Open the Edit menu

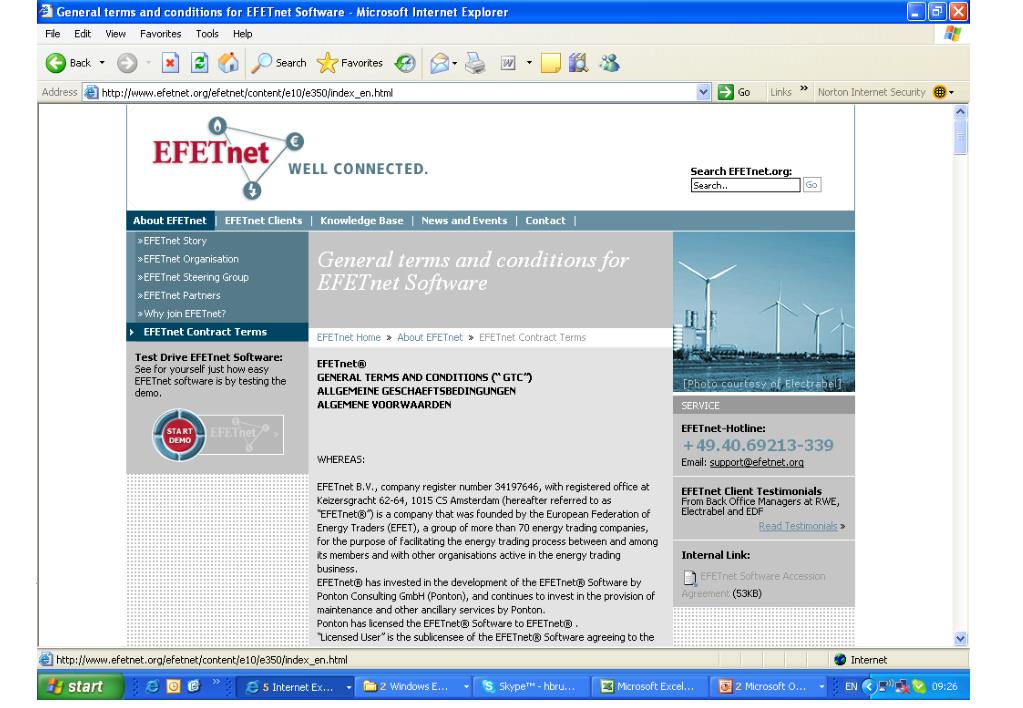(x=82, y=34)
